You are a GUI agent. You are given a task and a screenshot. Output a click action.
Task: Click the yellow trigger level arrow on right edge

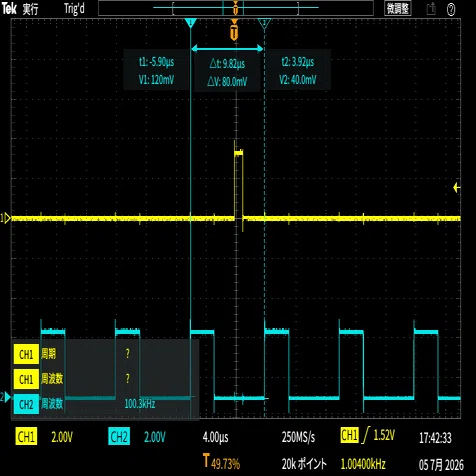click(x=457, y=188)
